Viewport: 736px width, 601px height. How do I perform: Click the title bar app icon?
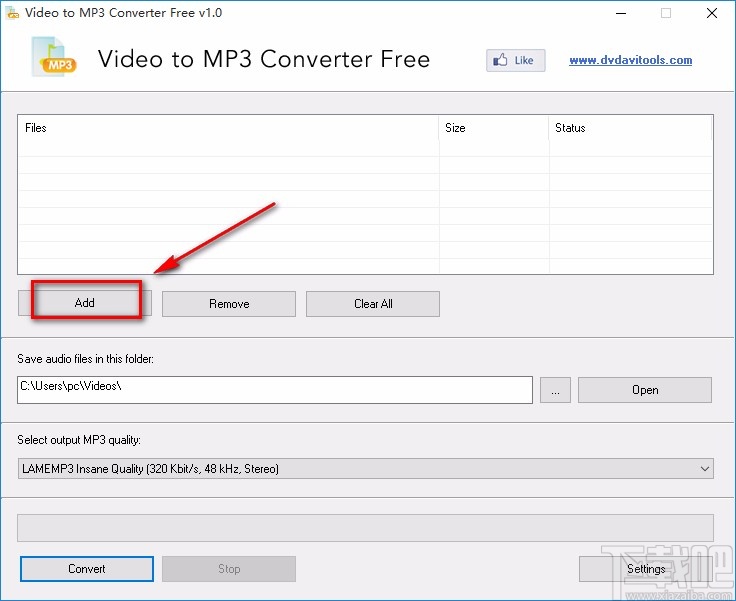(x=12, y=13)
